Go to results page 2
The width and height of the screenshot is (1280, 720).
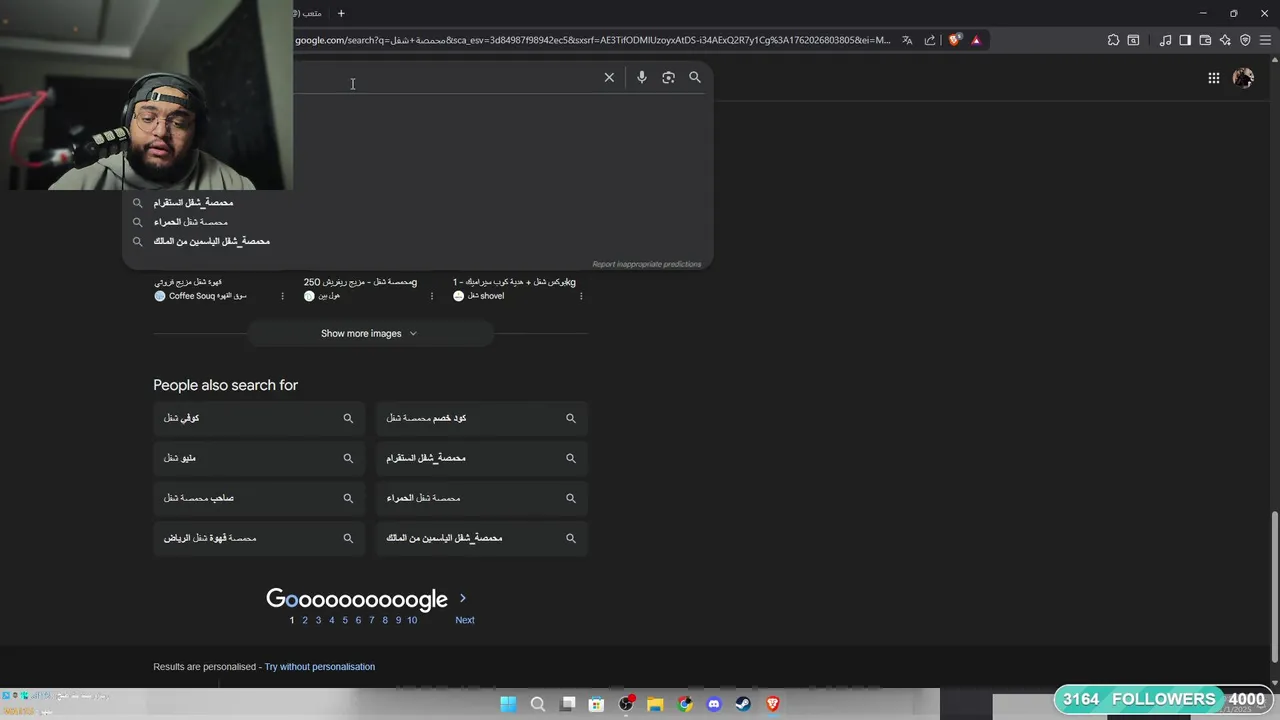click(305, 620)
